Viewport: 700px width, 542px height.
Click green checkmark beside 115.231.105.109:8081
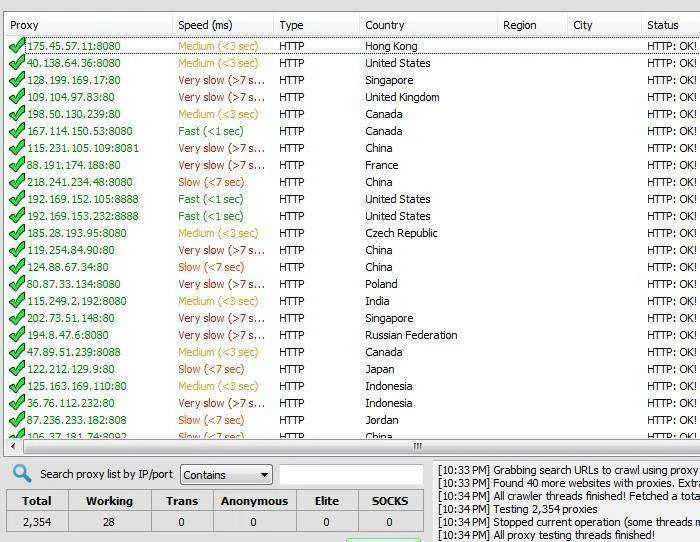click(x=17, y=148)
